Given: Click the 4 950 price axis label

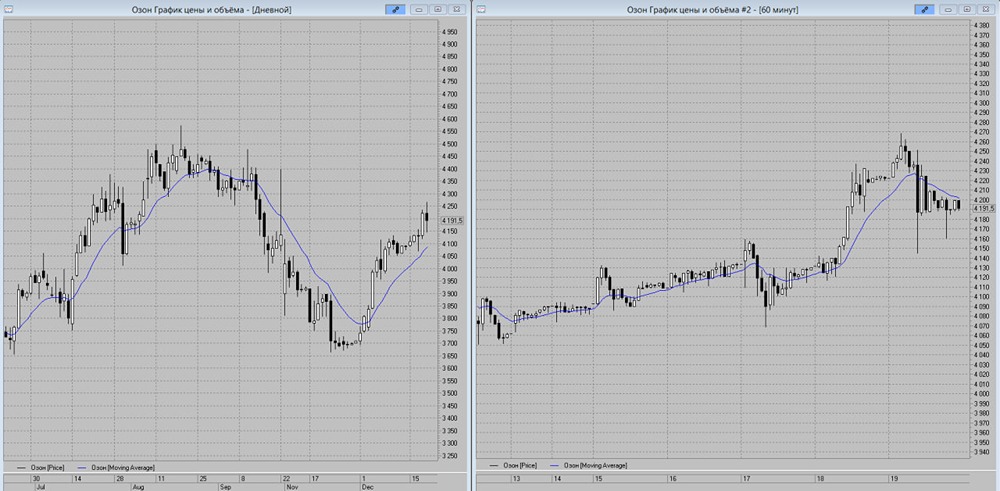Looking at the screenshot, I should pos(450,32).
